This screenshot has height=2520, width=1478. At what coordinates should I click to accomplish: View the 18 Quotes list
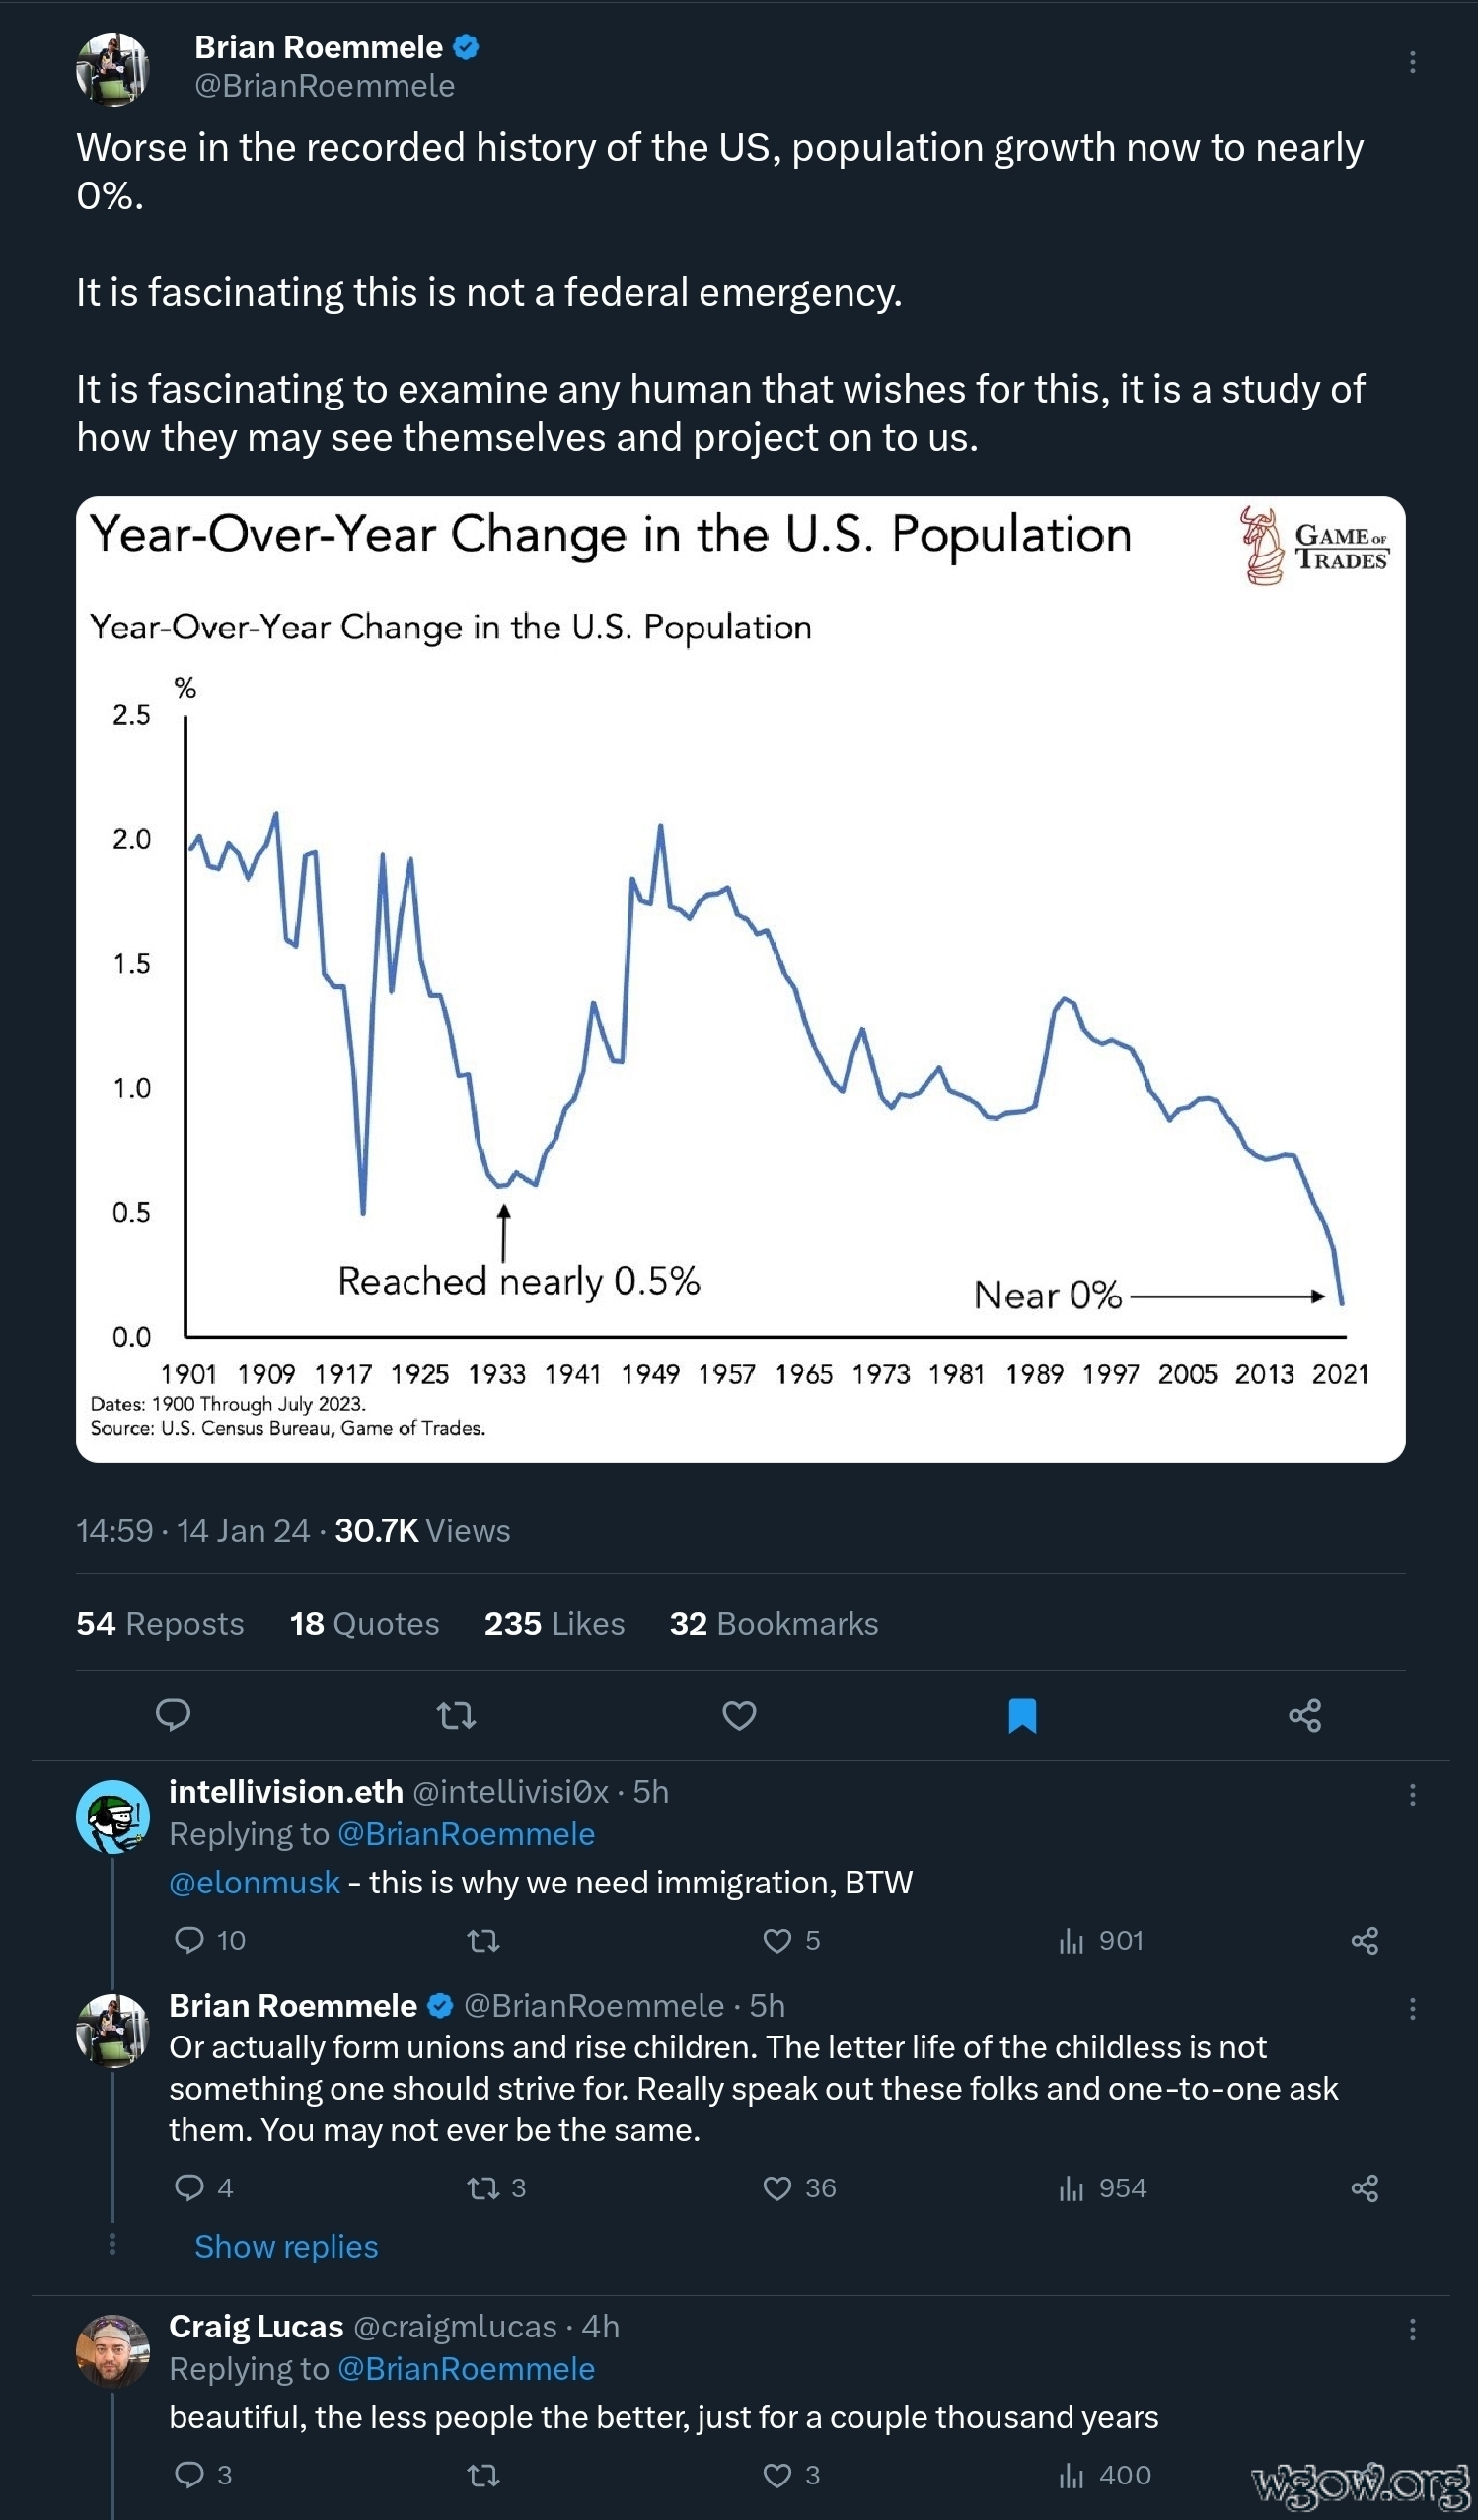(x=364, y=1623)
